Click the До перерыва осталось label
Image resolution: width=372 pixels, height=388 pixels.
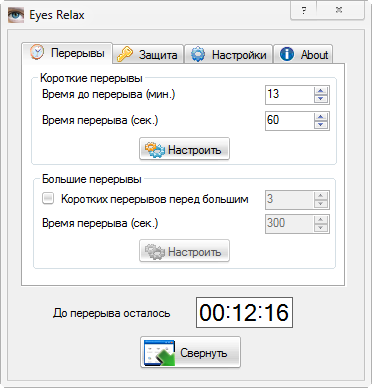point(111,313)
